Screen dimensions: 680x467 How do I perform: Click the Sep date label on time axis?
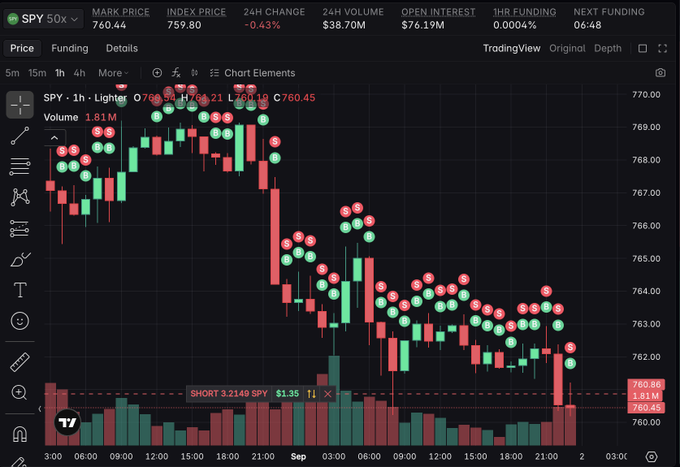click(298, 457)
